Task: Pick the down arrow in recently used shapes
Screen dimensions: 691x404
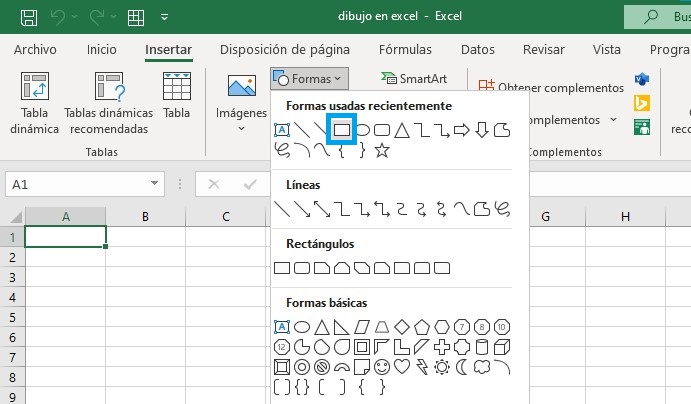Action: pos(482,130)
